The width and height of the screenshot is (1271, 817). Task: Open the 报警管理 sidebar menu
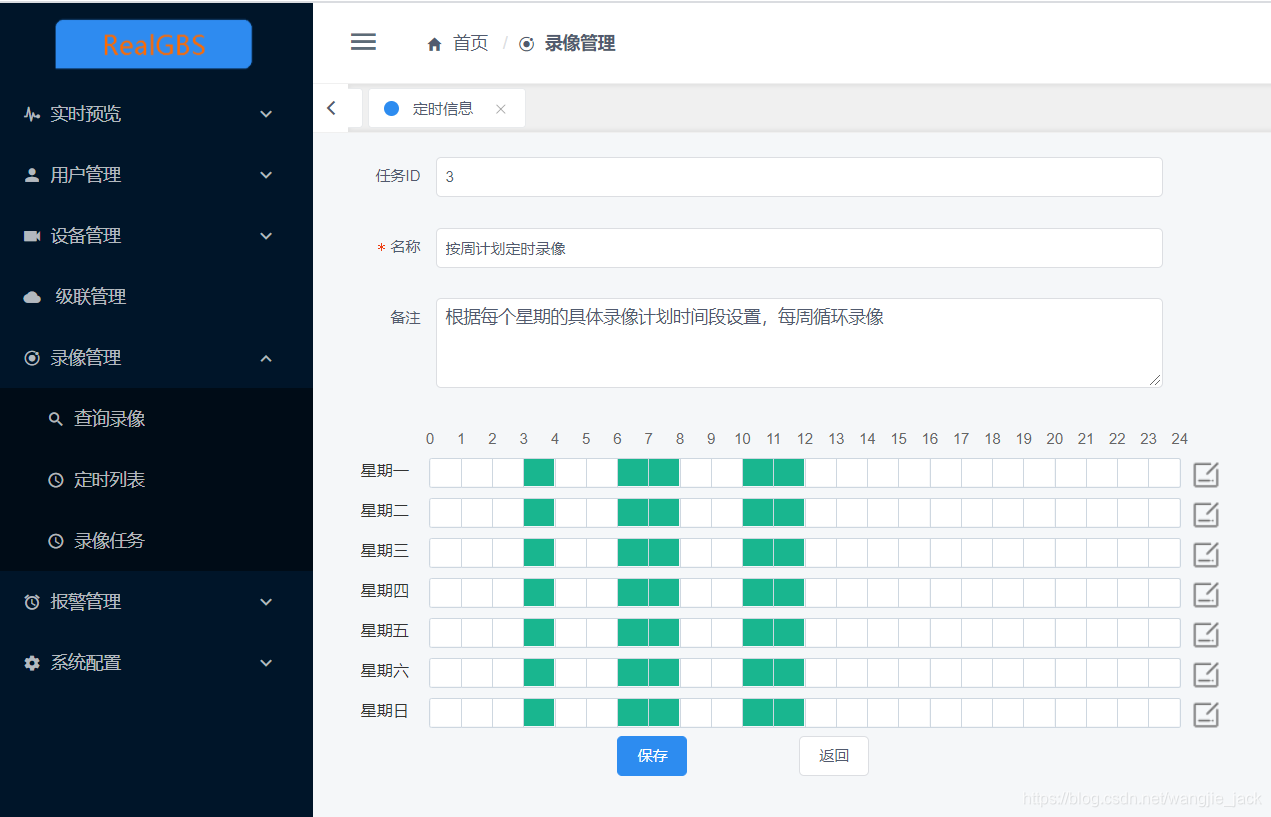tap(156, 602)
